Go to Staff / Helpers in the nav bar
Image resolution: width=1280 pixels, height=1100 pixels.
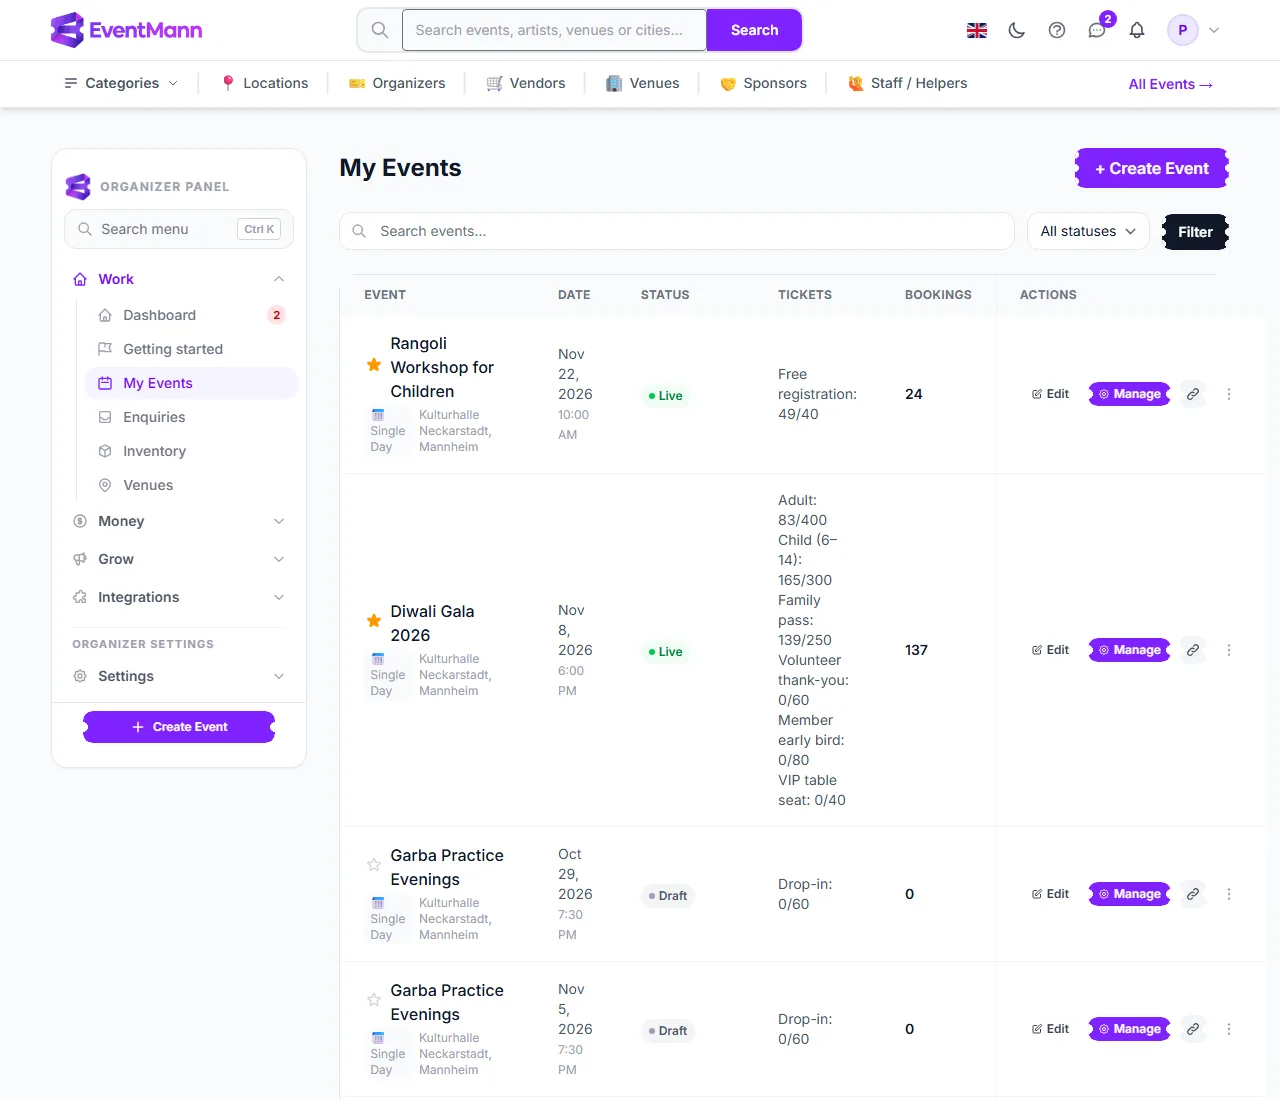908,83
